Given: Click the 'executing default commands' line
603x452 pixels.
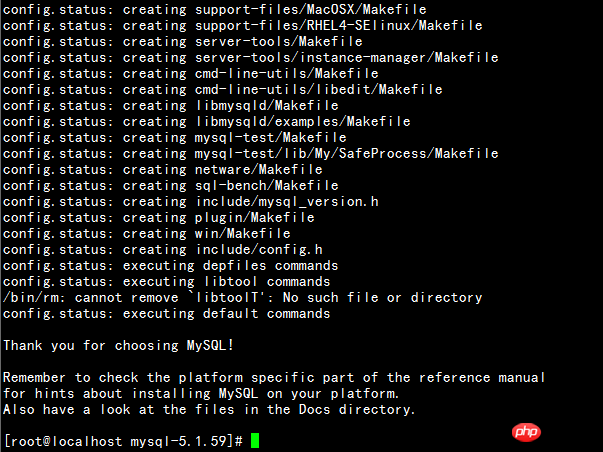Looking at the screenshot, I should 167,314.
